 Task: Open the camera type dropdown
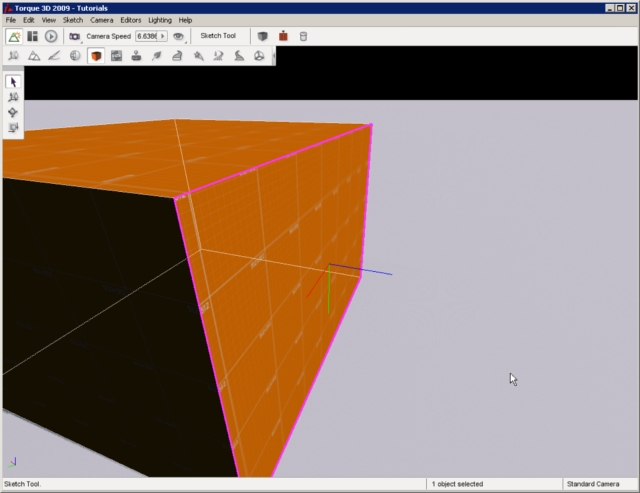point(75,36)
